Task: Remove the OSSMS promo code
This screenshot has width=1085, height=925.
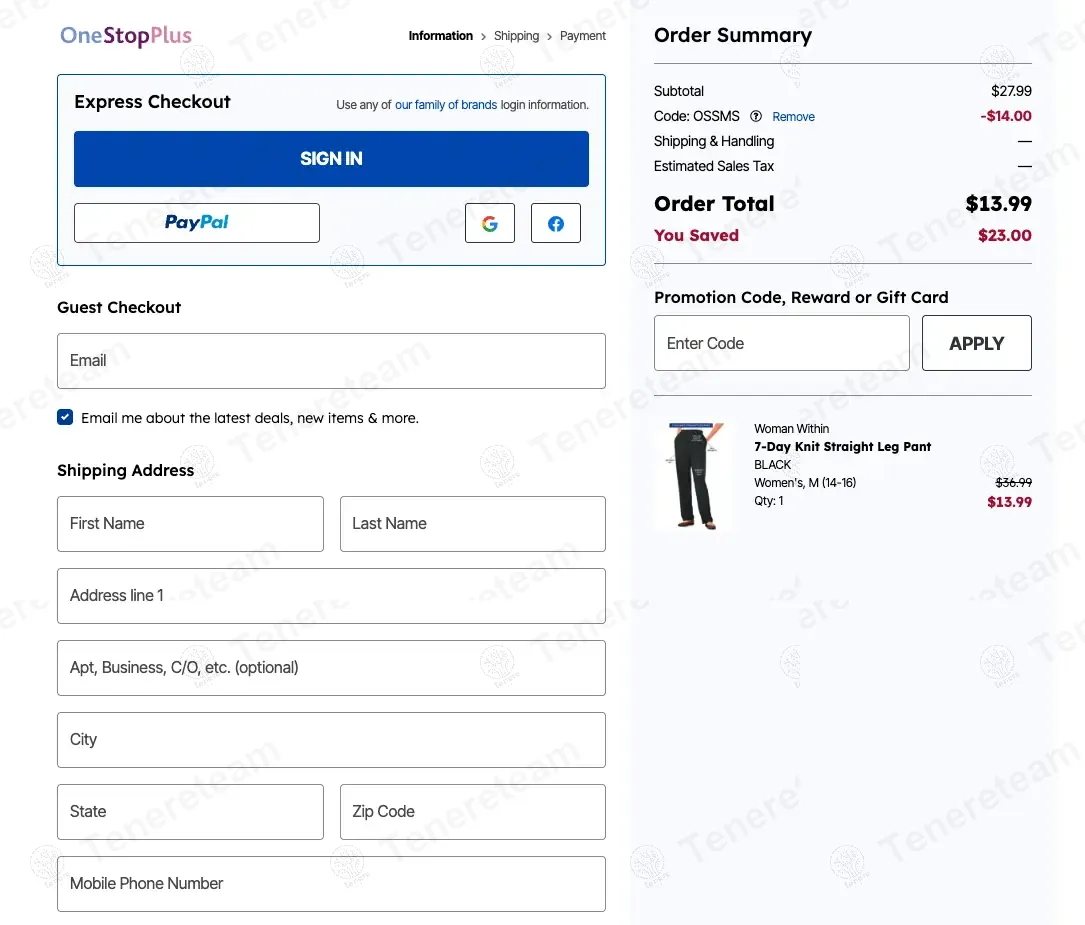Action: pyautogui.click(x=794, y=117)
